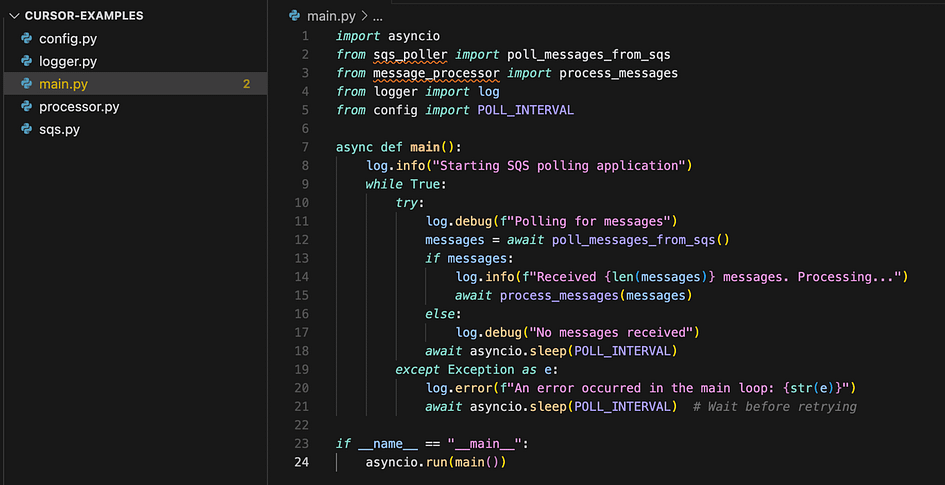The width and height of the screenshot is (945, 485).
Task: Click the Python icon in the main.py breadcrumb
Action: (294, 16)
